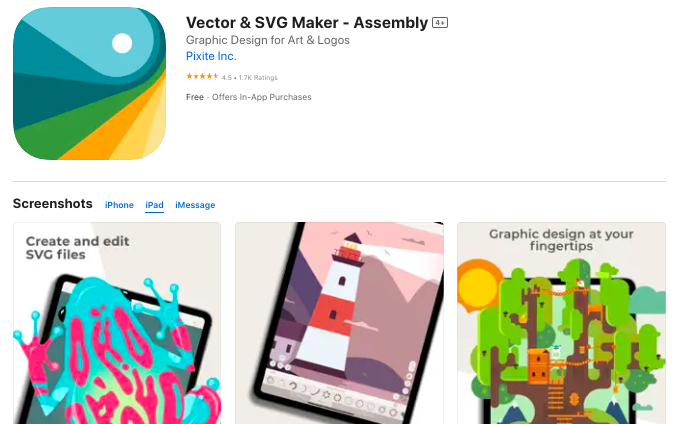Switch to the iMessage screenshots tab
This screenshot has height=424, width=684.
pos(195,205)
